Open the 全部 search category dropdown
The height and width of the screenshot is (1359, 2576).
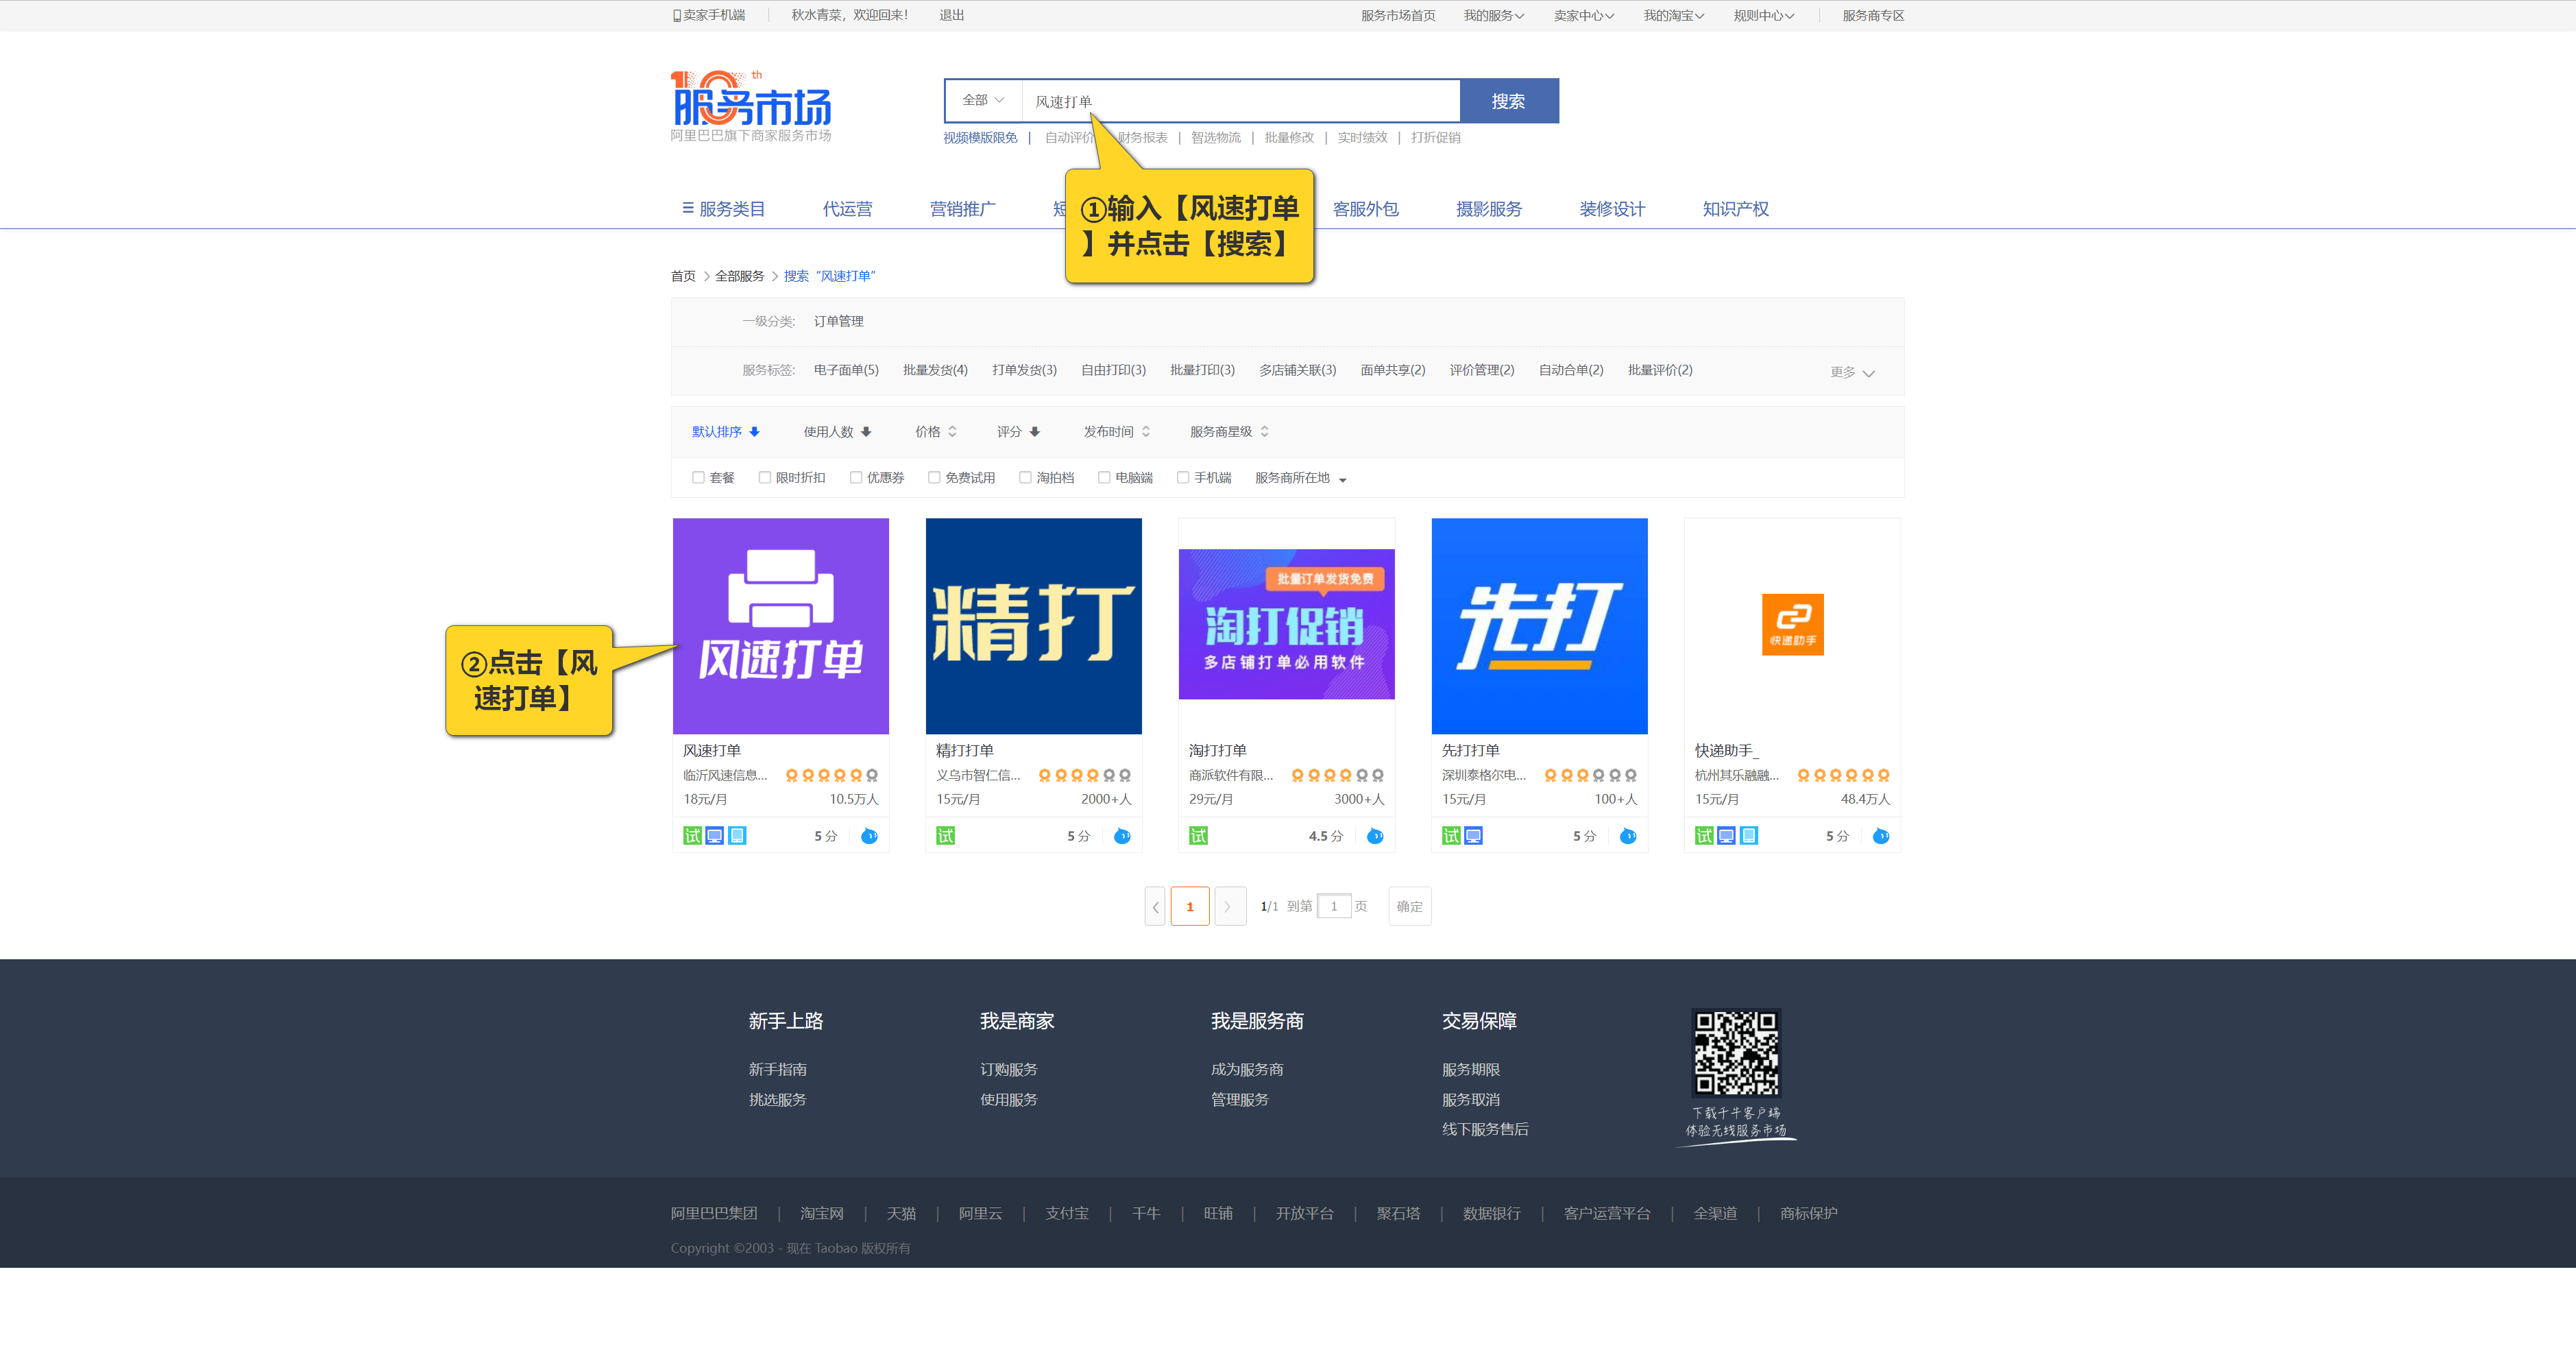point(983,100)
